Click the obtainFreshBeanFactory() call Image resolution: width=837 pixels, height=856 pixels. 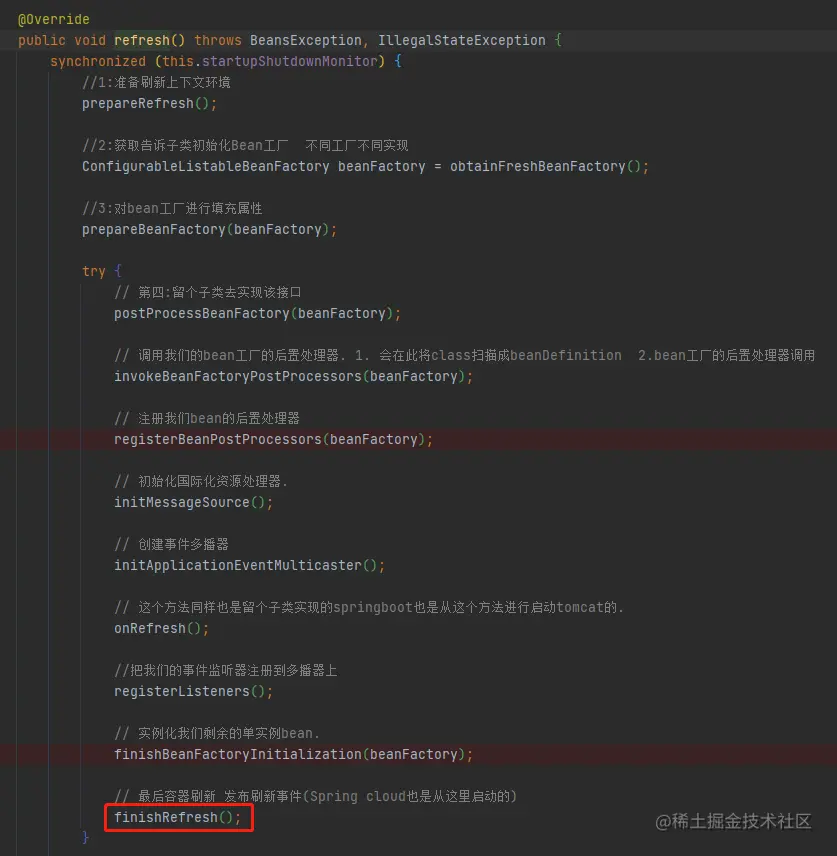[x=549, y=167]
